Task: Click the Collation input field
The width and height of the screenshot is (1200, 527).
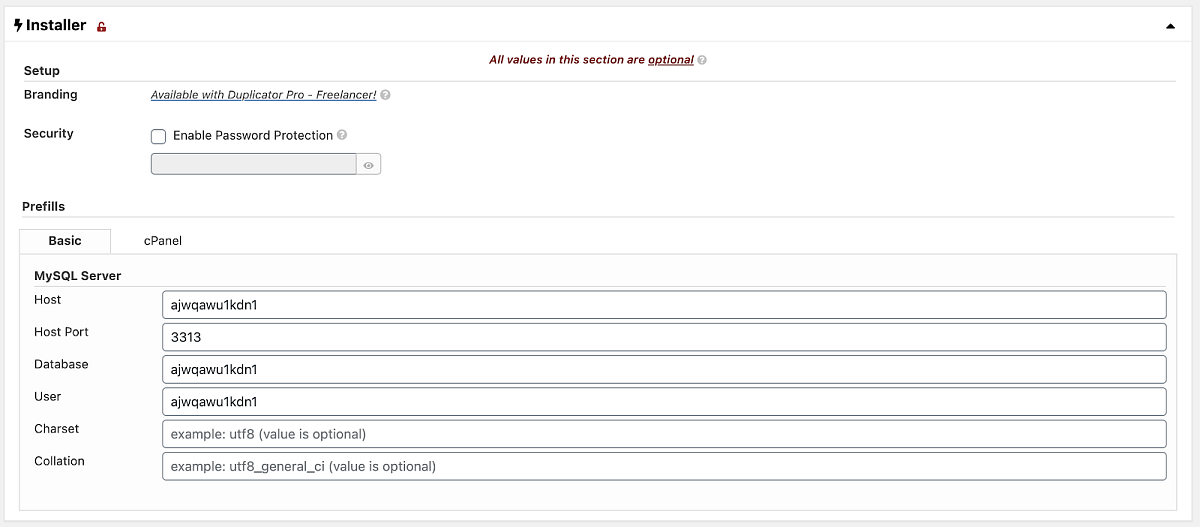Action: coord(664,466)
